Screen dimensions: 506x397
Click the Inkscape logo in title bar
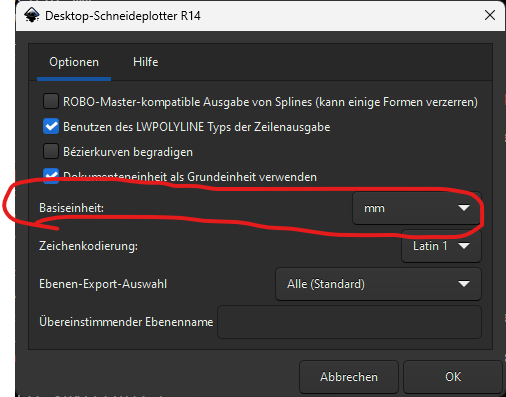click(32, 15)
